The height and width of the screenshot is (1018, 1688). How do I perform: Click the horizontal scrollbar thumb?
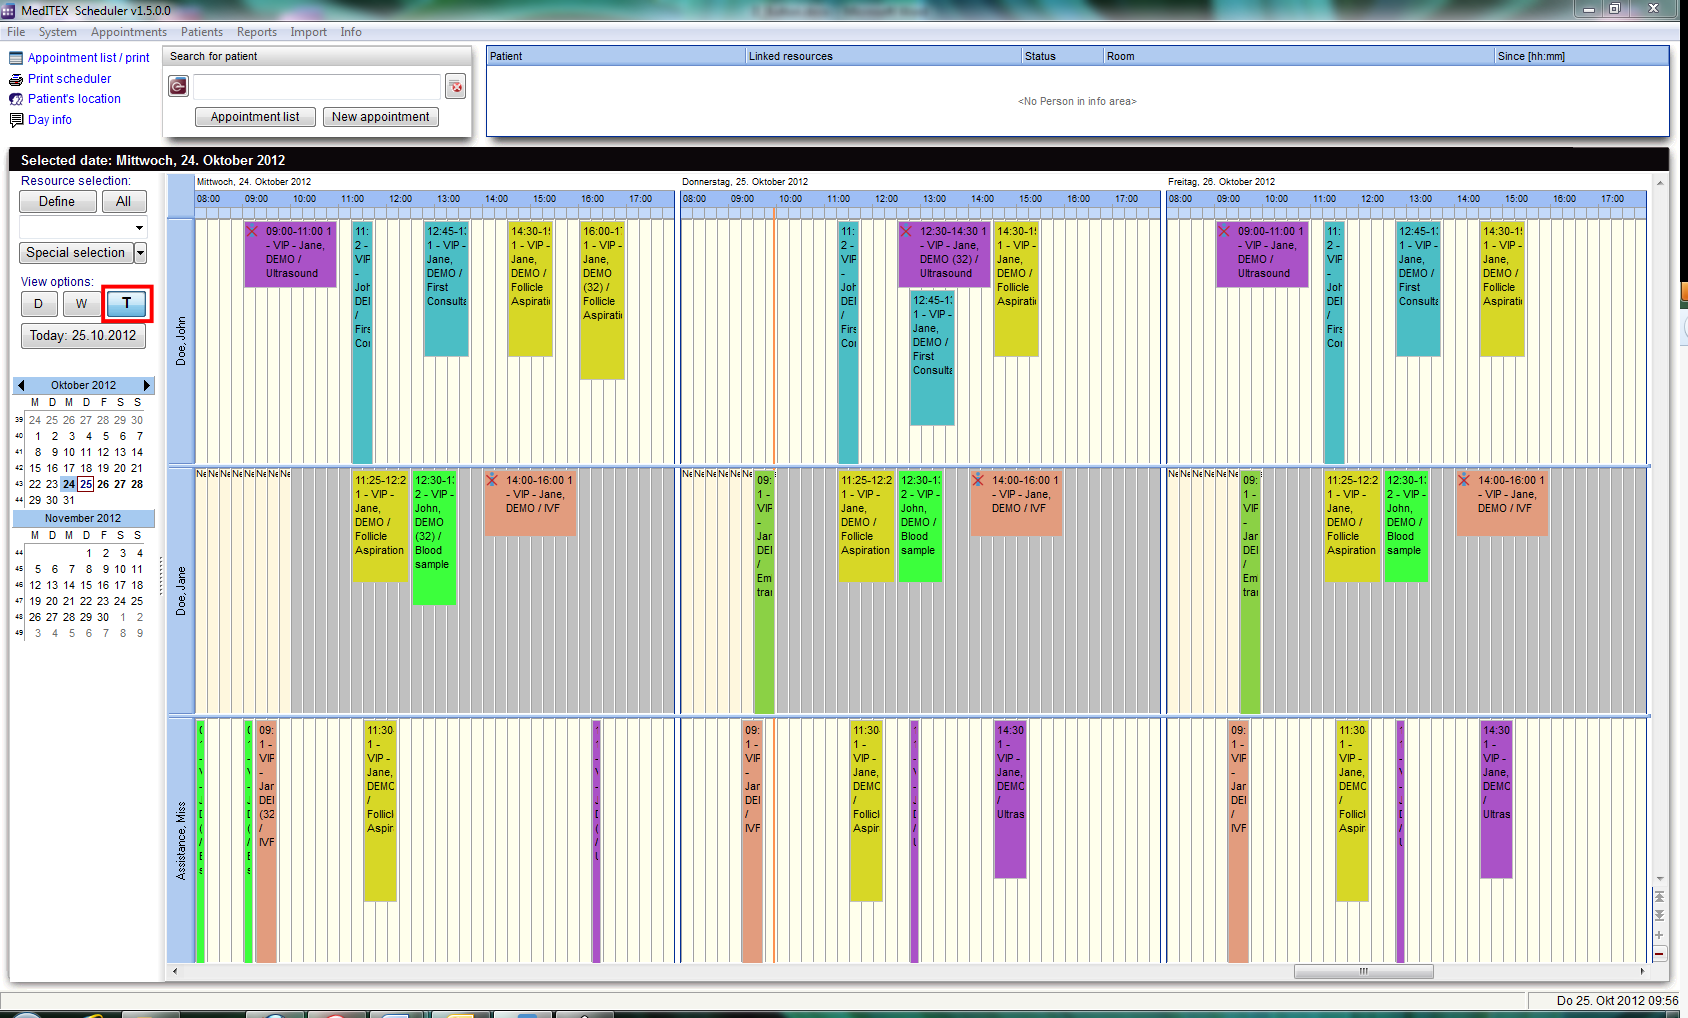[x=1363, y=971]
